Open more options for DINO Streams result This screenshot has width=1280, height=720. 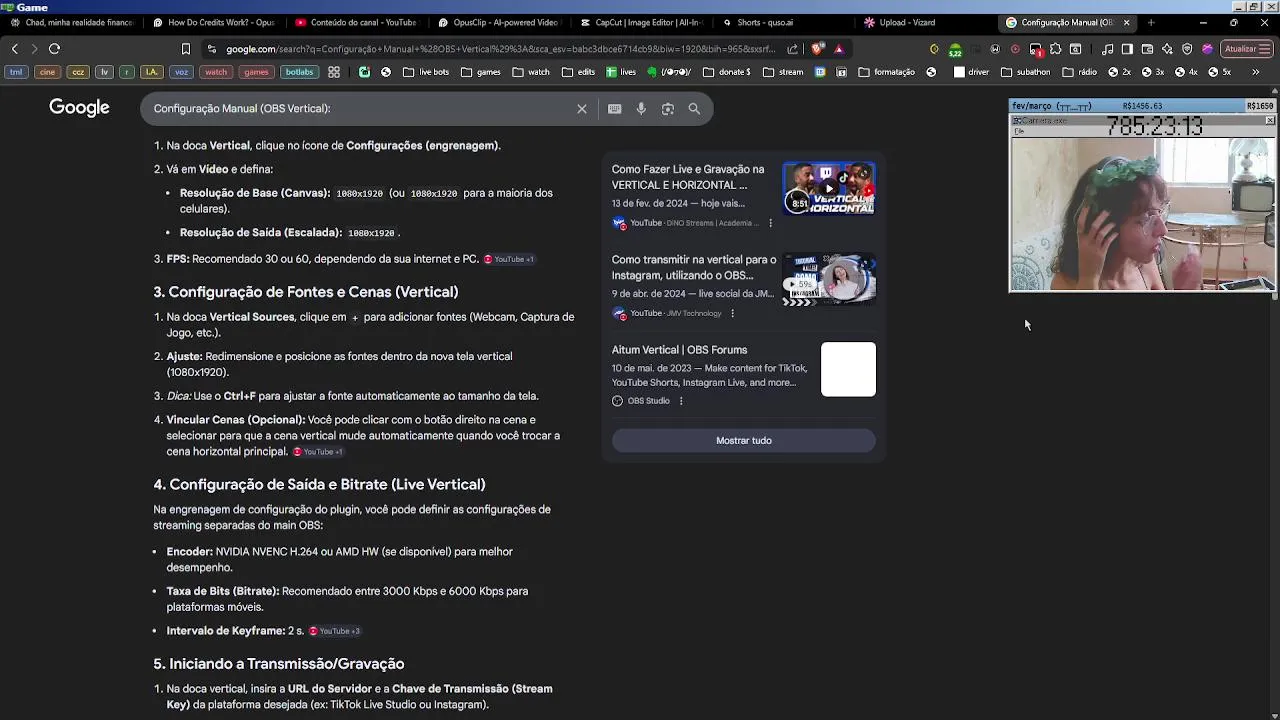770,223
